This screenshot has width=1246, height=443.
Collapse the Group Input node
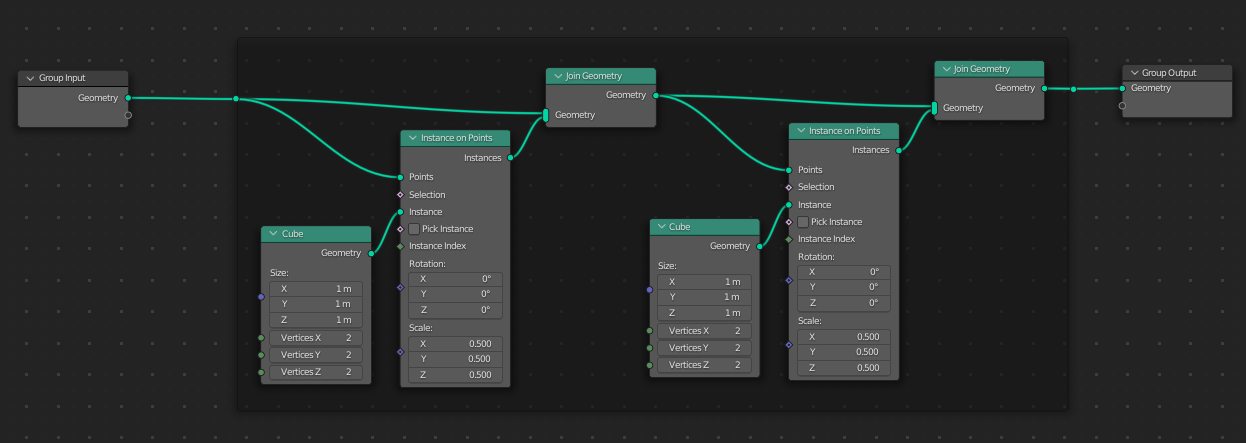pyautogui.click(x=30, y=78)
